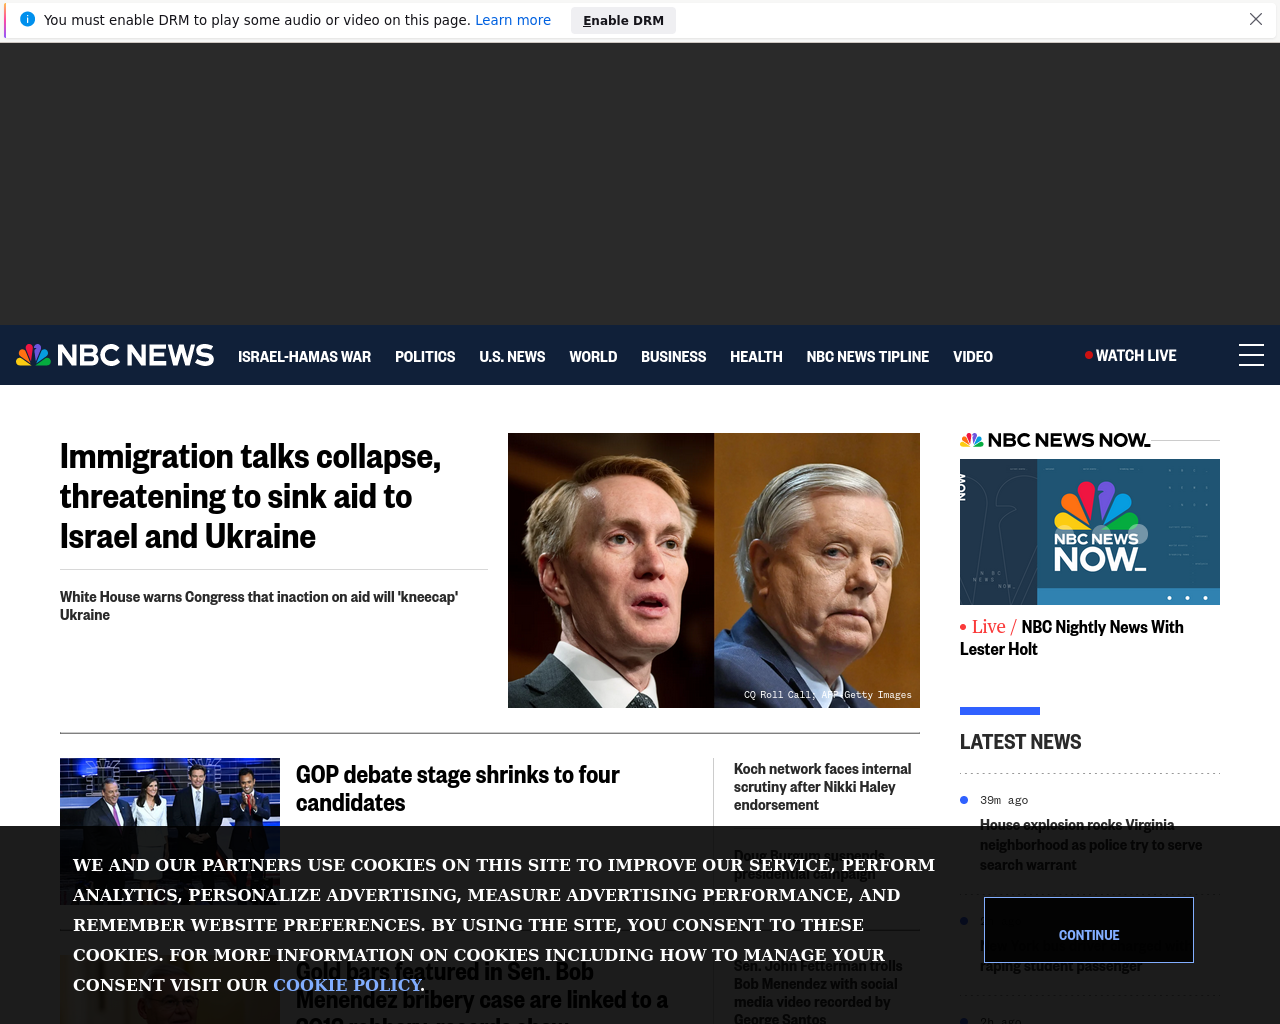Open the U.S. News section
Viewport: 1280px width, 1024px height.
click(x=512, y=356)
